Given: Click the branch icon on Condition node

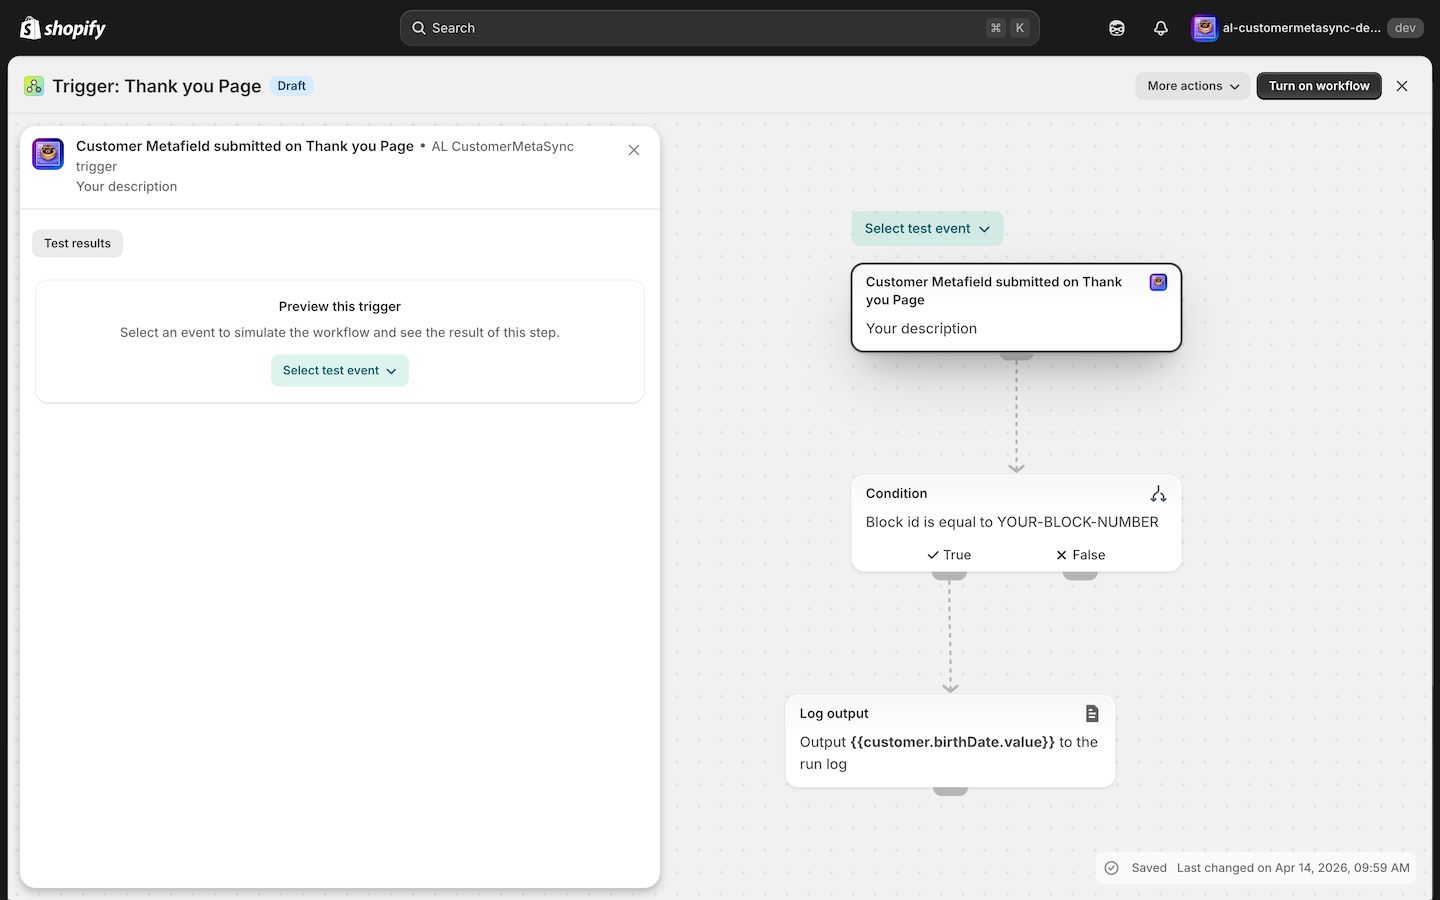Looking at the screenshot, I should point(1158,494).
